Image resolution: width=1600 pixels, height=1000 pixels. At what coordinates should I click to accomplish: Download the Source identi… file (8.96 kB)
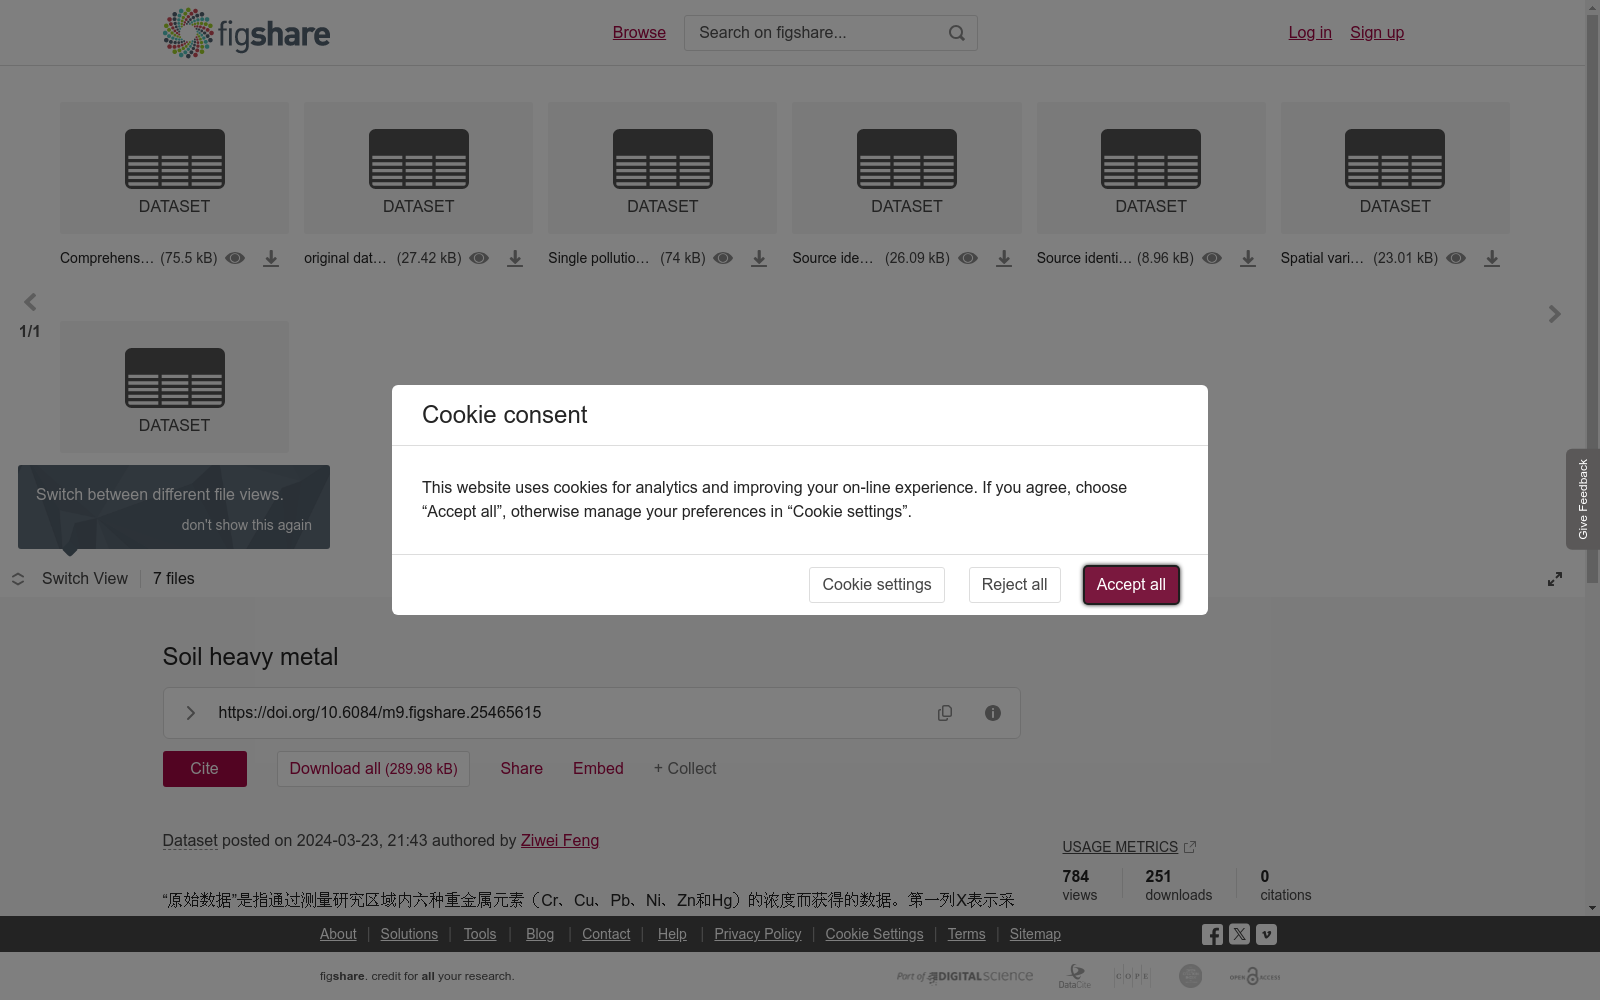tap(1248, 258)
